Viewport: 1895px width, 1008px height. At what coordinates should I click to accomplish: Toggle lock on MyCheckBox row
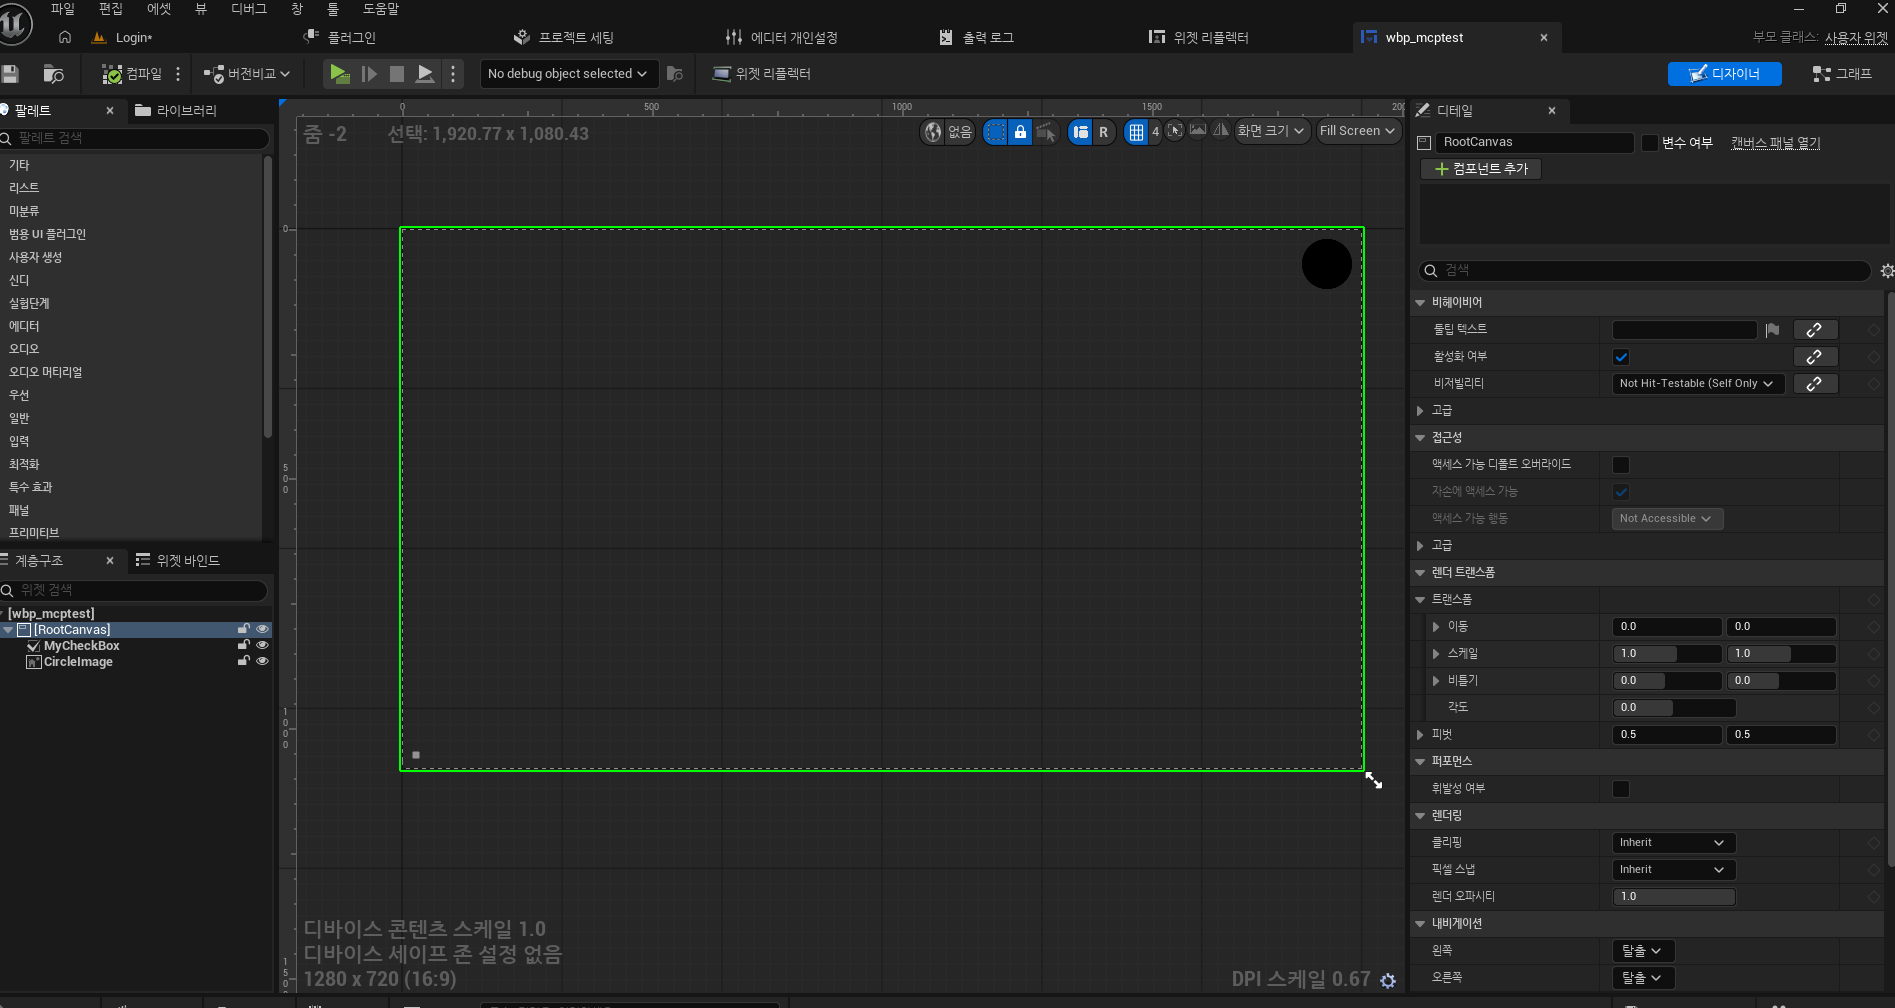[x=243, y=645]
